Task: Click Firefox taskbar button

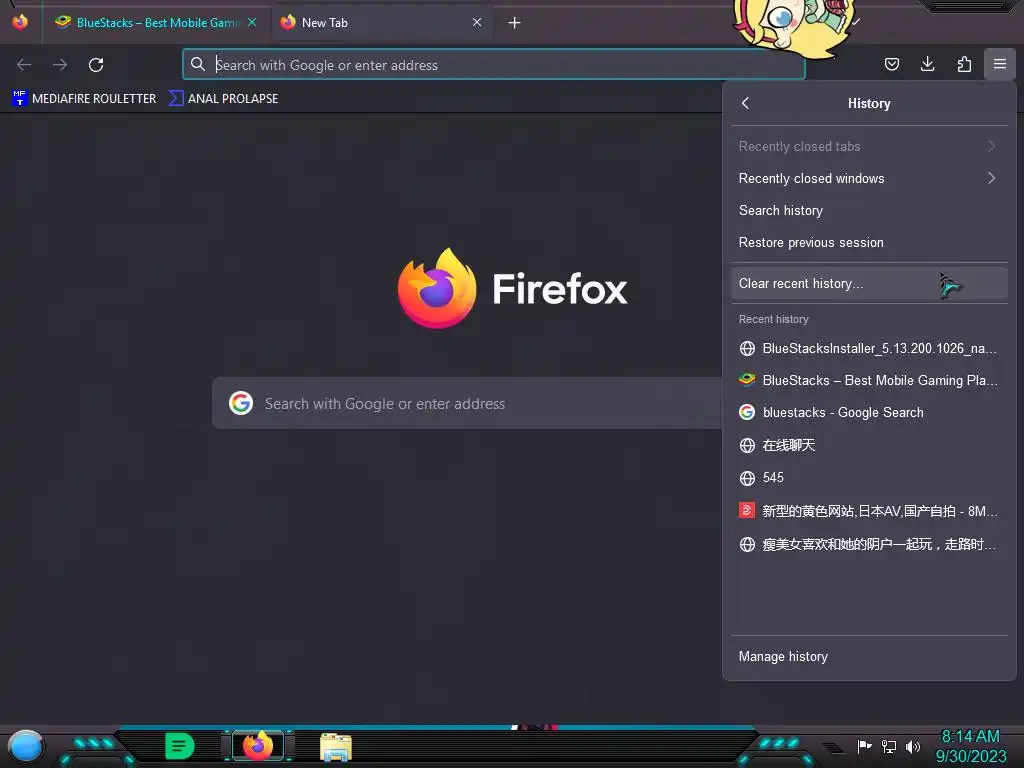Action: (257, 746)
